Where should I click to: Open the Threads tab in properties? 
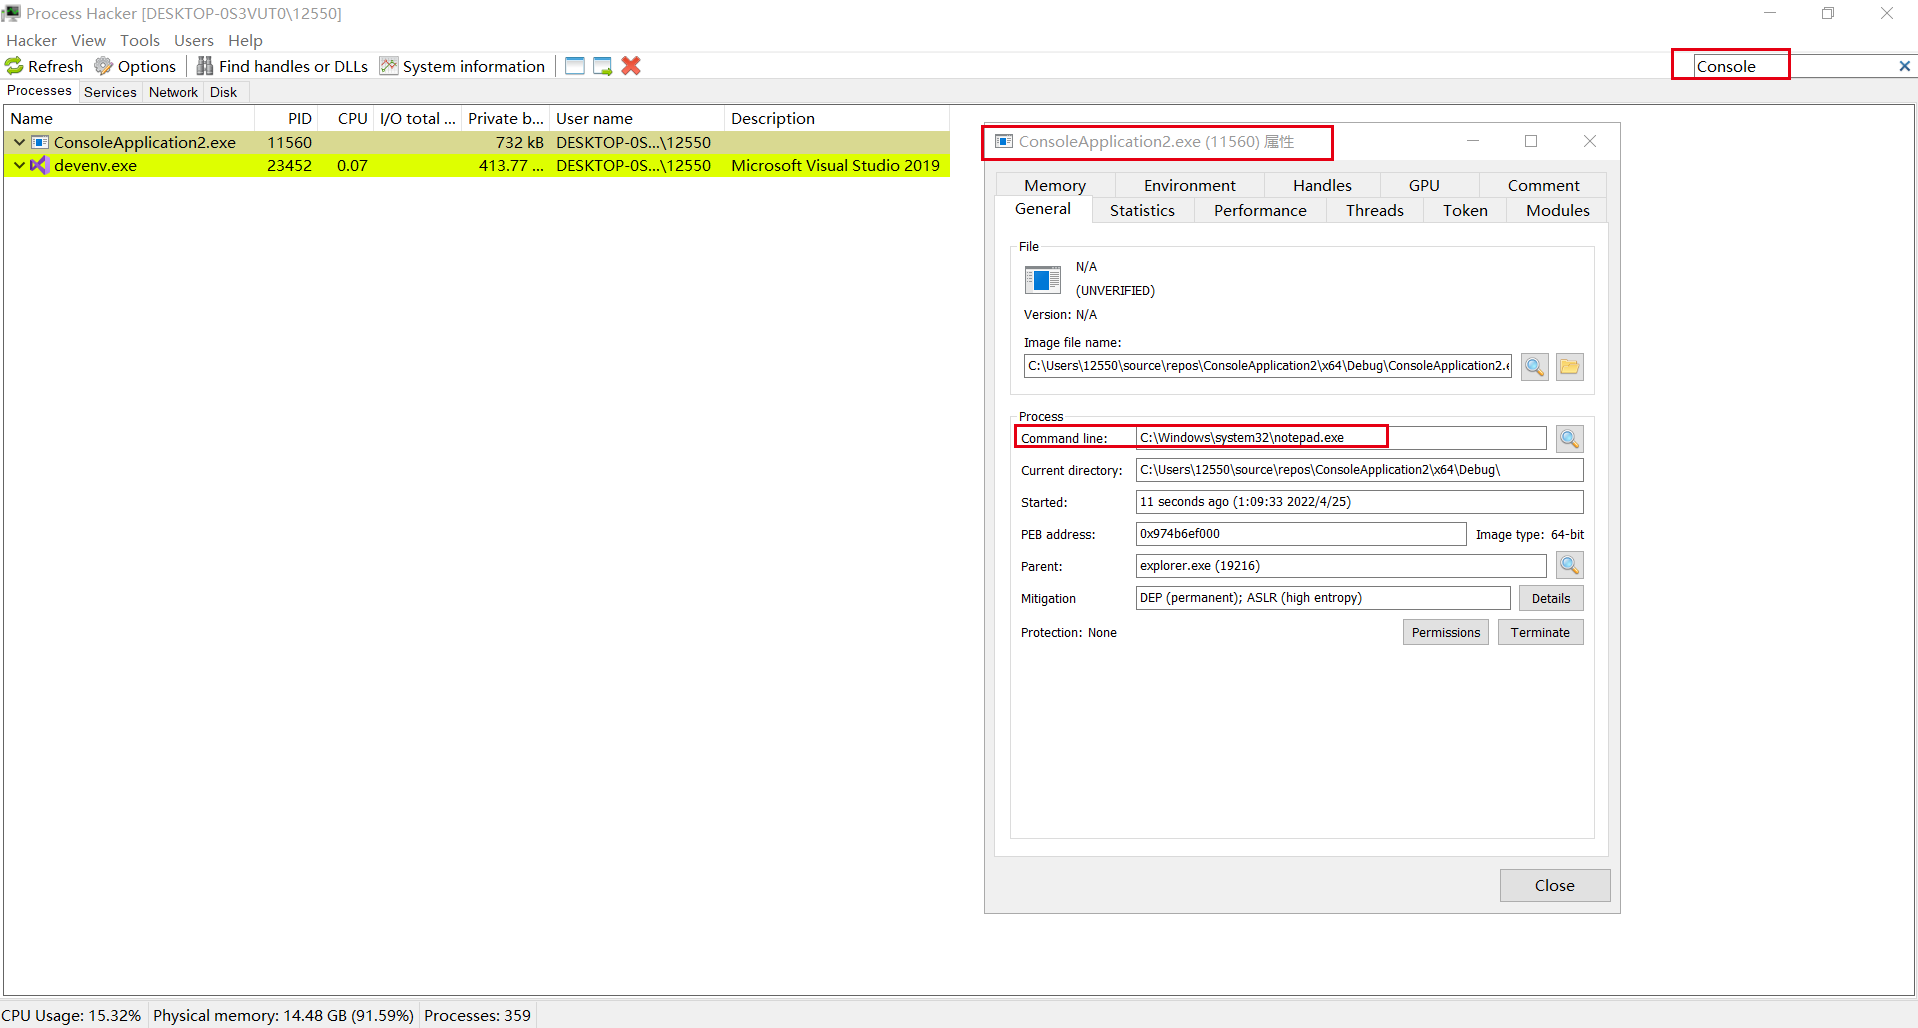pyautogui.click(x=1375, y=211)
